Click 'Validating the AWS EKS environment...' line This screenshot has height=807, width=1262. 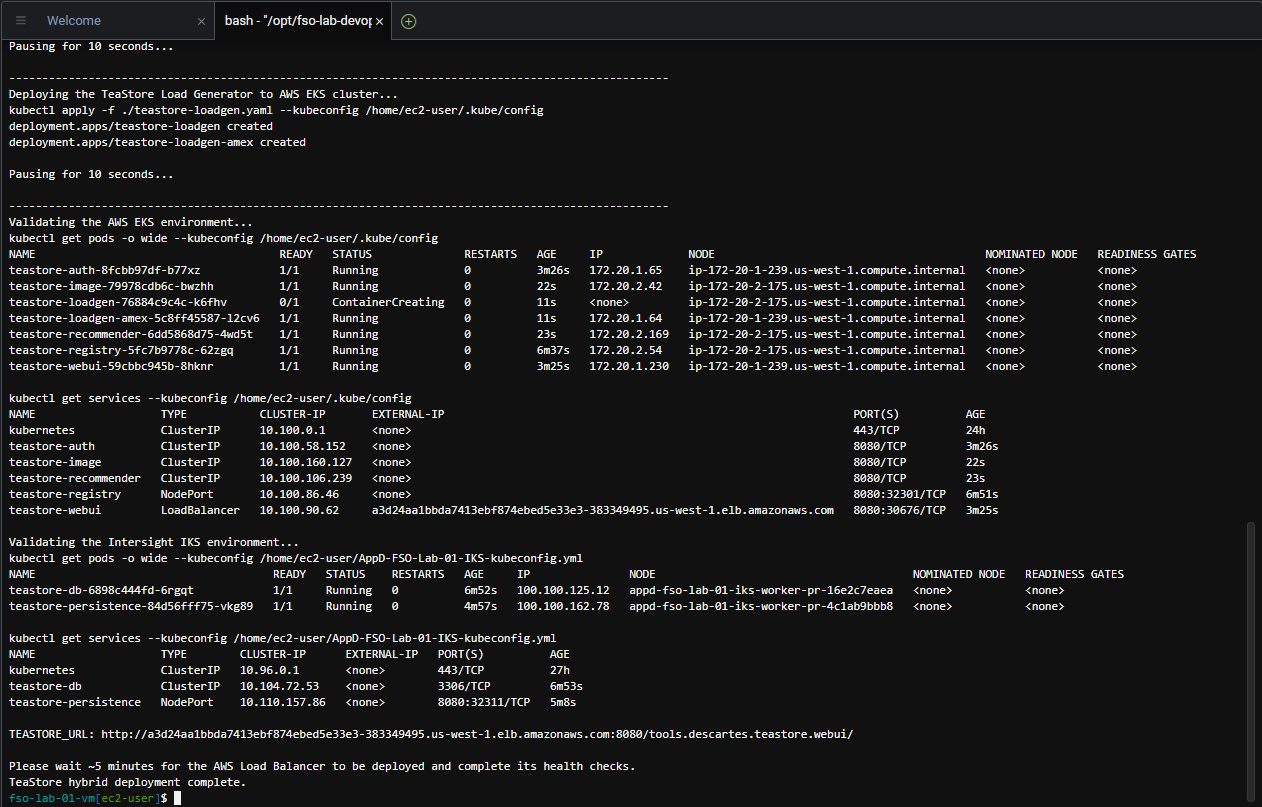(x=131, y=222)
